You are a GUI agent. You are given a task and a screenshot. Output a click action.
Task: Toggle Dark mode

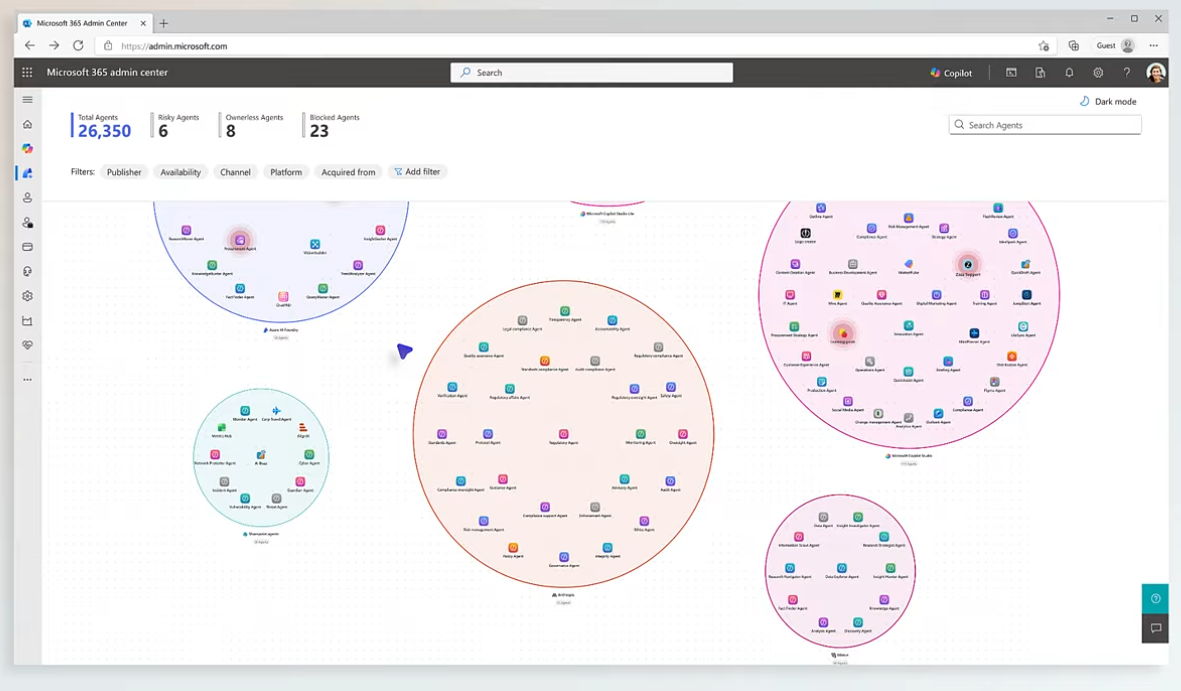pyautogui.click(x=1108, y=101)
